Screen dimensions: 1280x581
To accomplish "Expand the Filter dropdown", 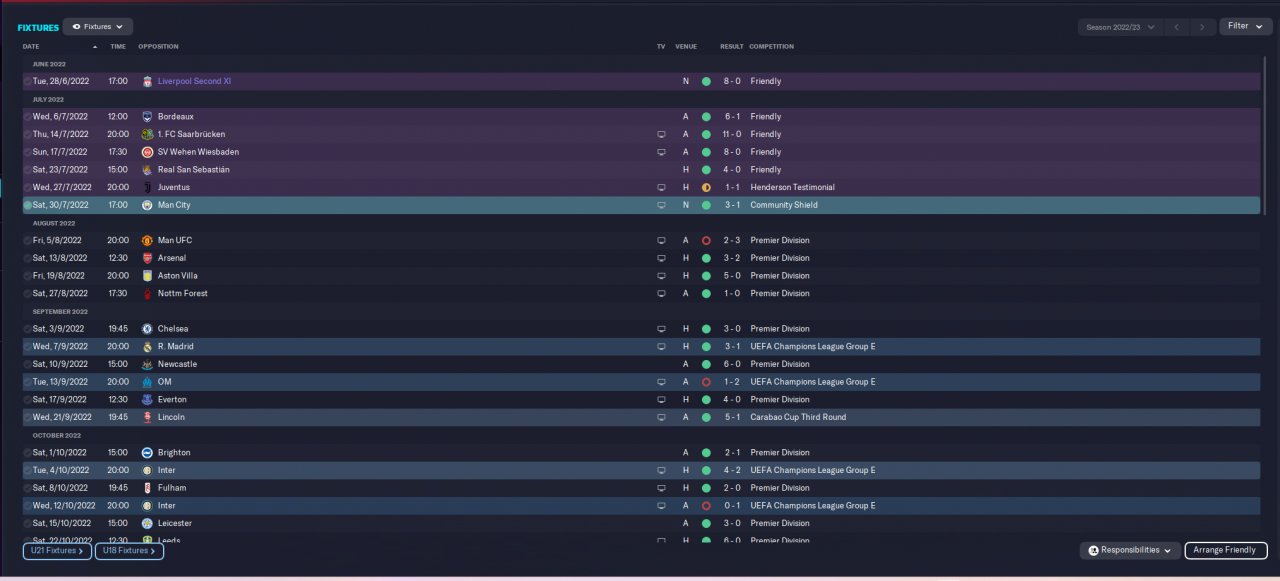I will 1245,26.
